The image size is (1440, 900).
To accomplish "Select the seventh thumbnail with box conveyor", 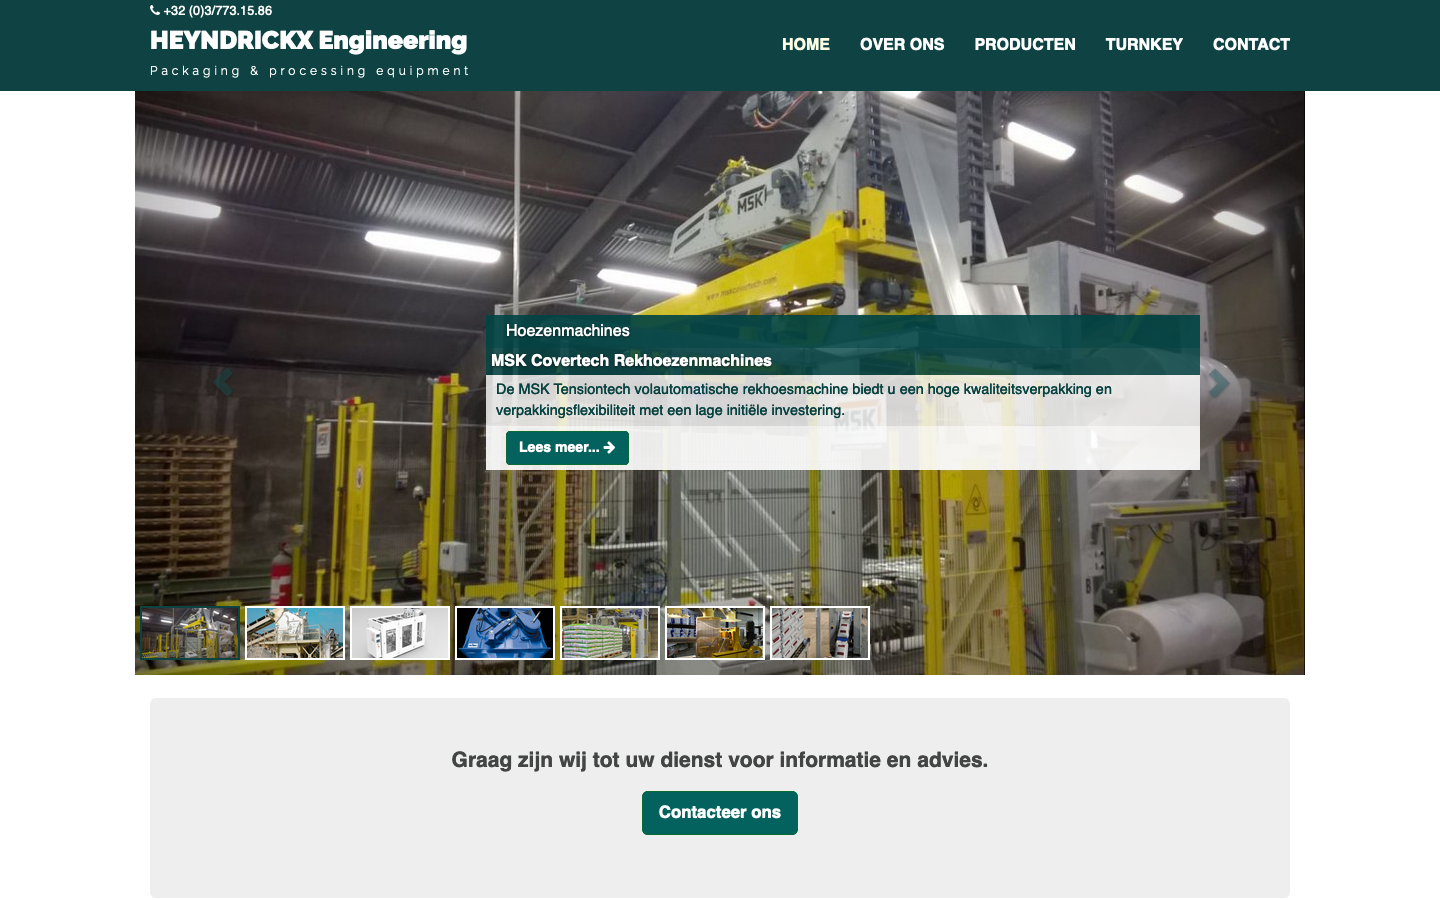I will pos(820,633).
